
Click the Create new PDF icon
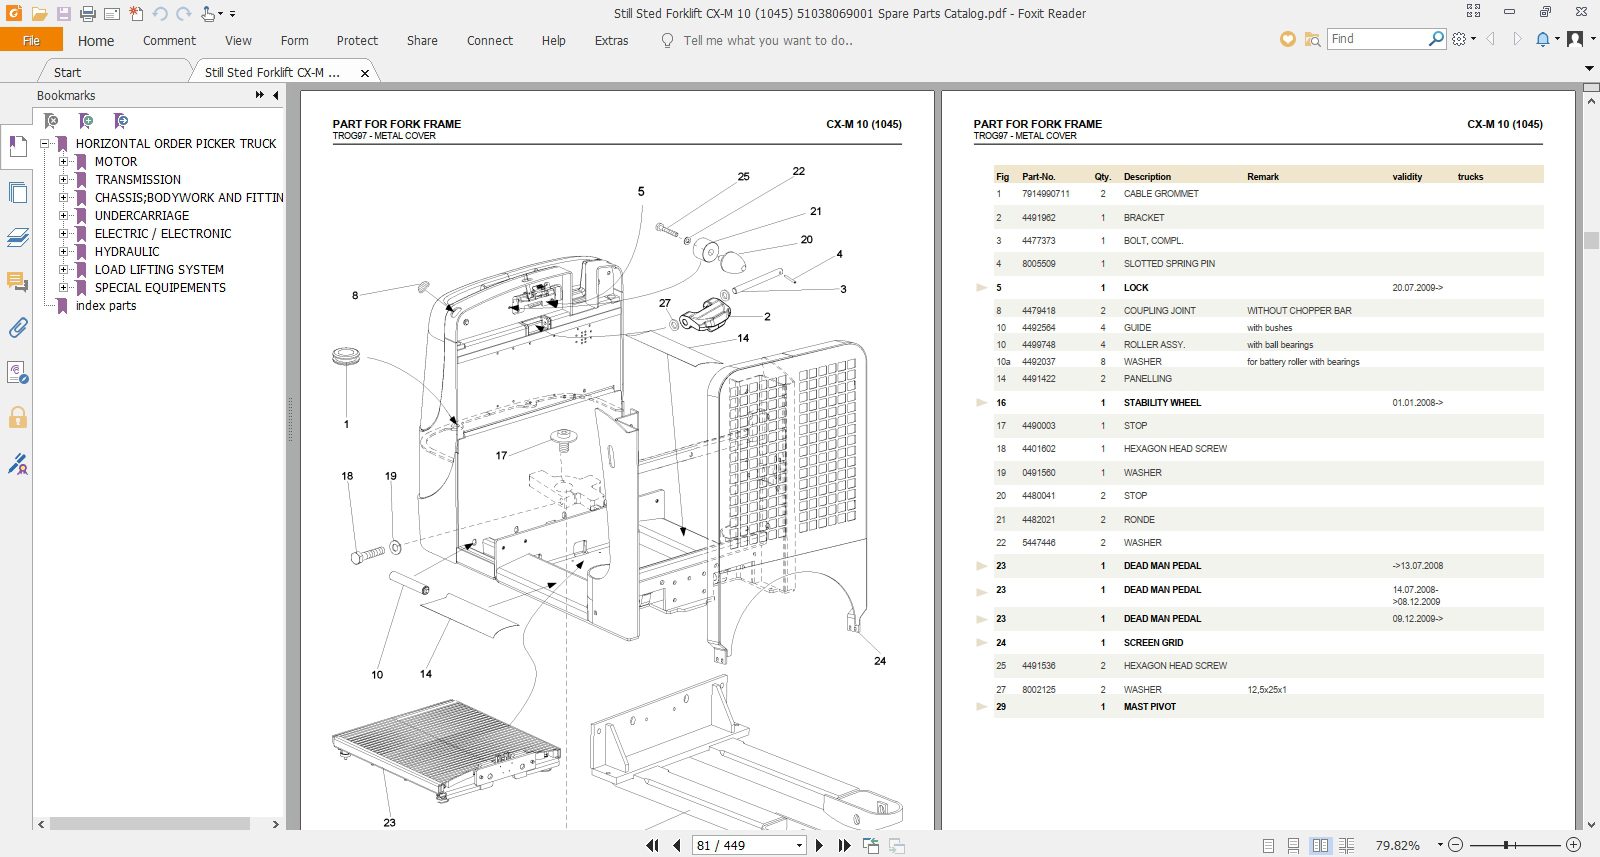click(136, 14)
